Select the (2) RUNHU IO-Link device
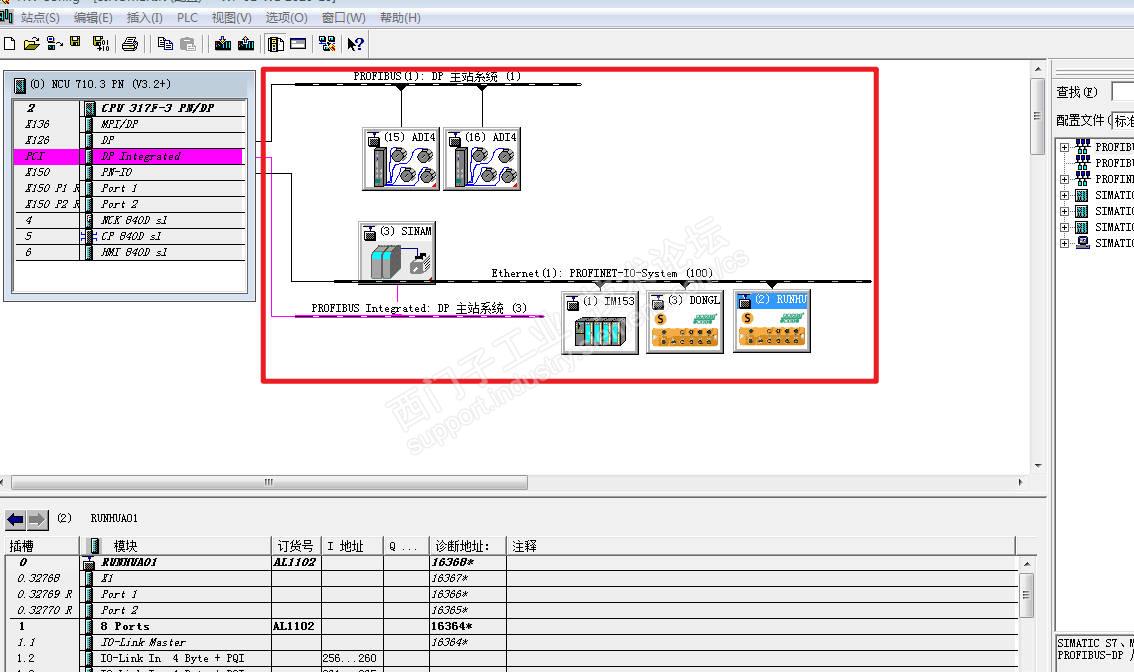The height and width of the screenshot is (672, 1134). (x=772, y=321)
